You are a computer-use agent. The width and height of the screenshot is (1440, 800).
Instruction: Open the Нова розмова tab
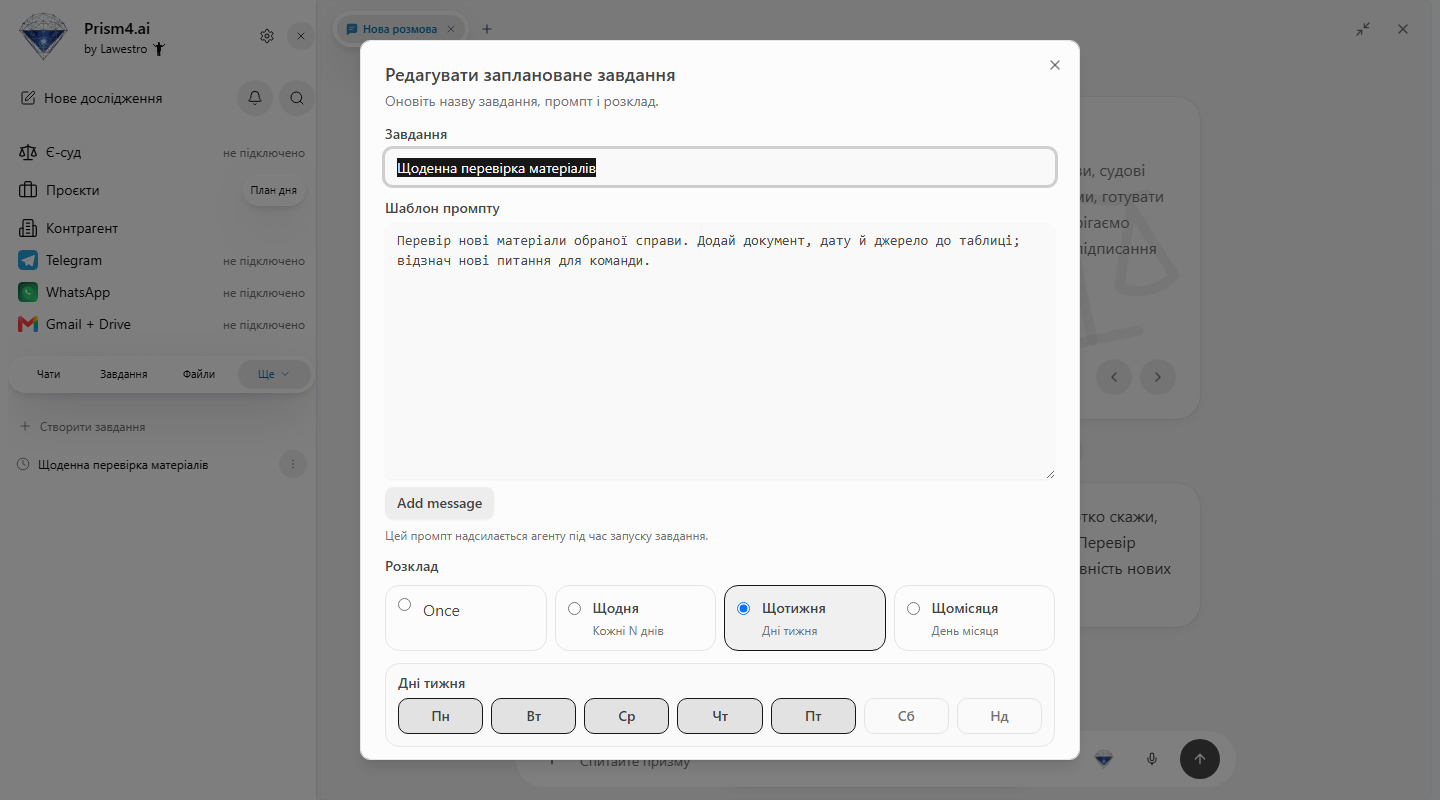pos(400,29)
